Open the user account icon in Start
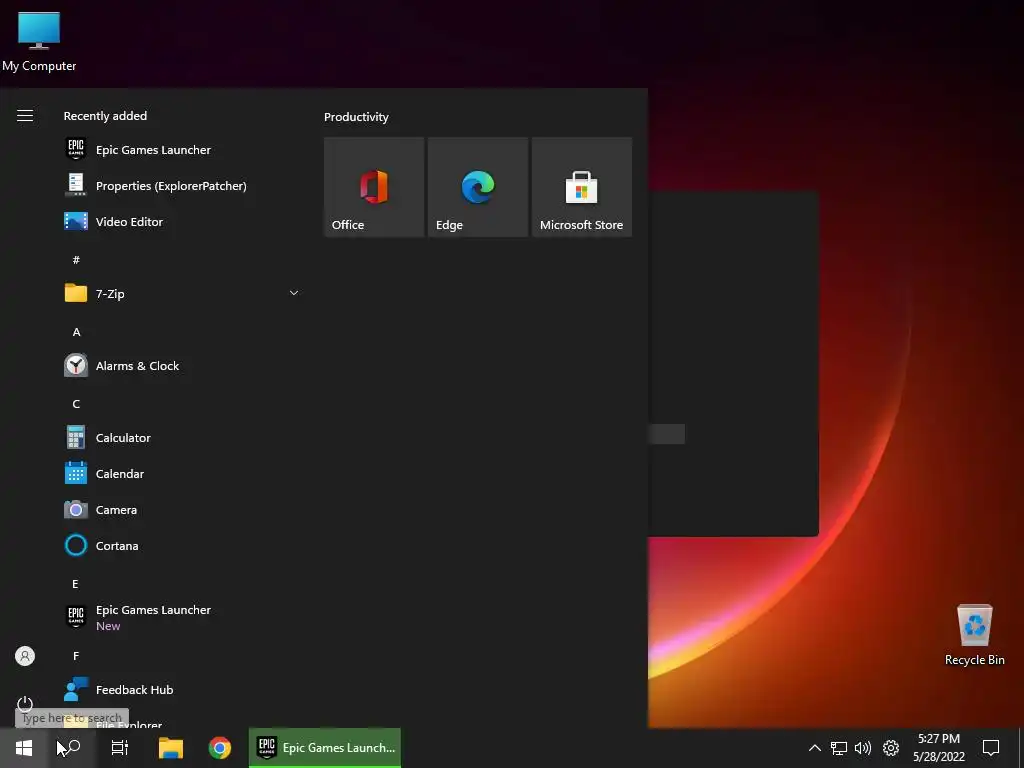This screenshot has width=1024, height=768. [25, 656]
